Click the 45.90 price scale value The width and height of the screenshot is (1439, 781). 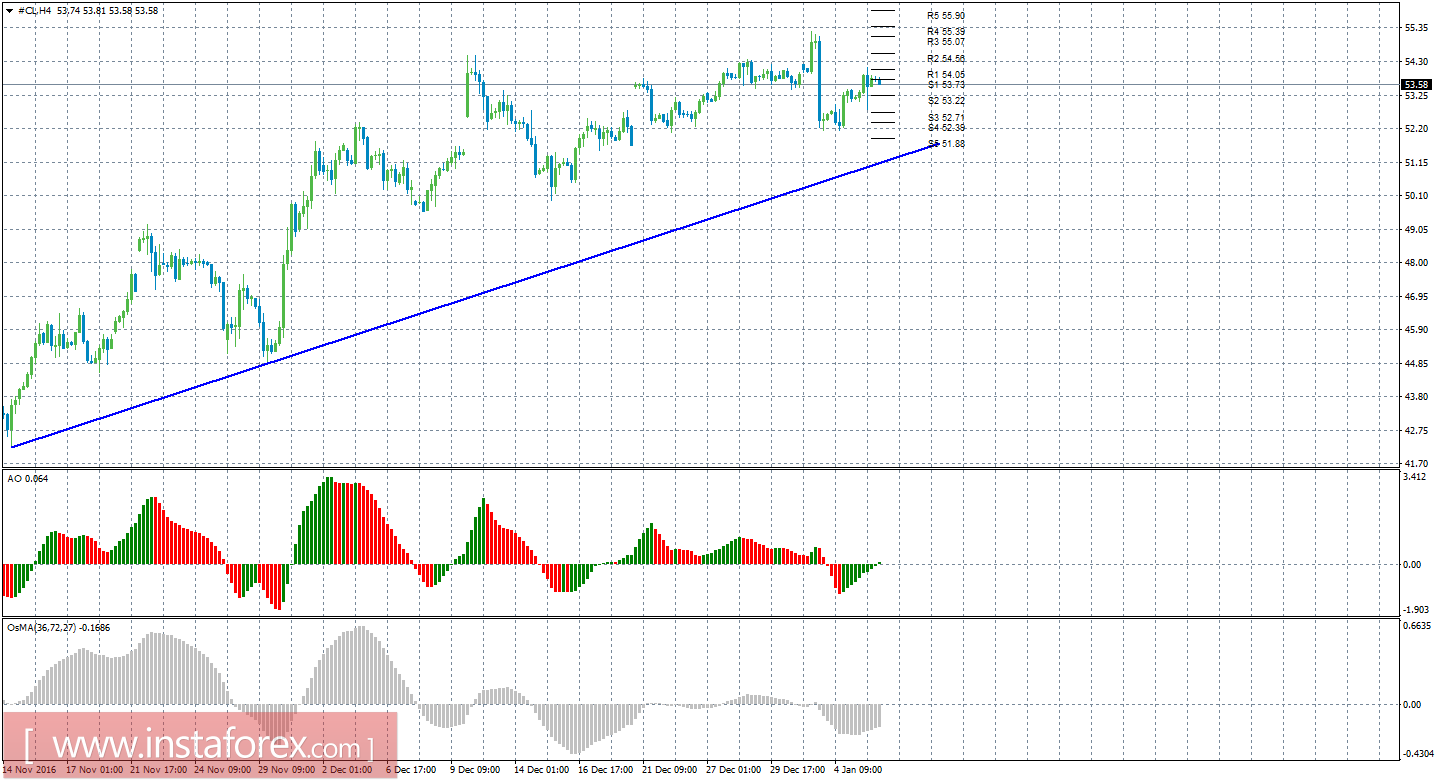1416,330
